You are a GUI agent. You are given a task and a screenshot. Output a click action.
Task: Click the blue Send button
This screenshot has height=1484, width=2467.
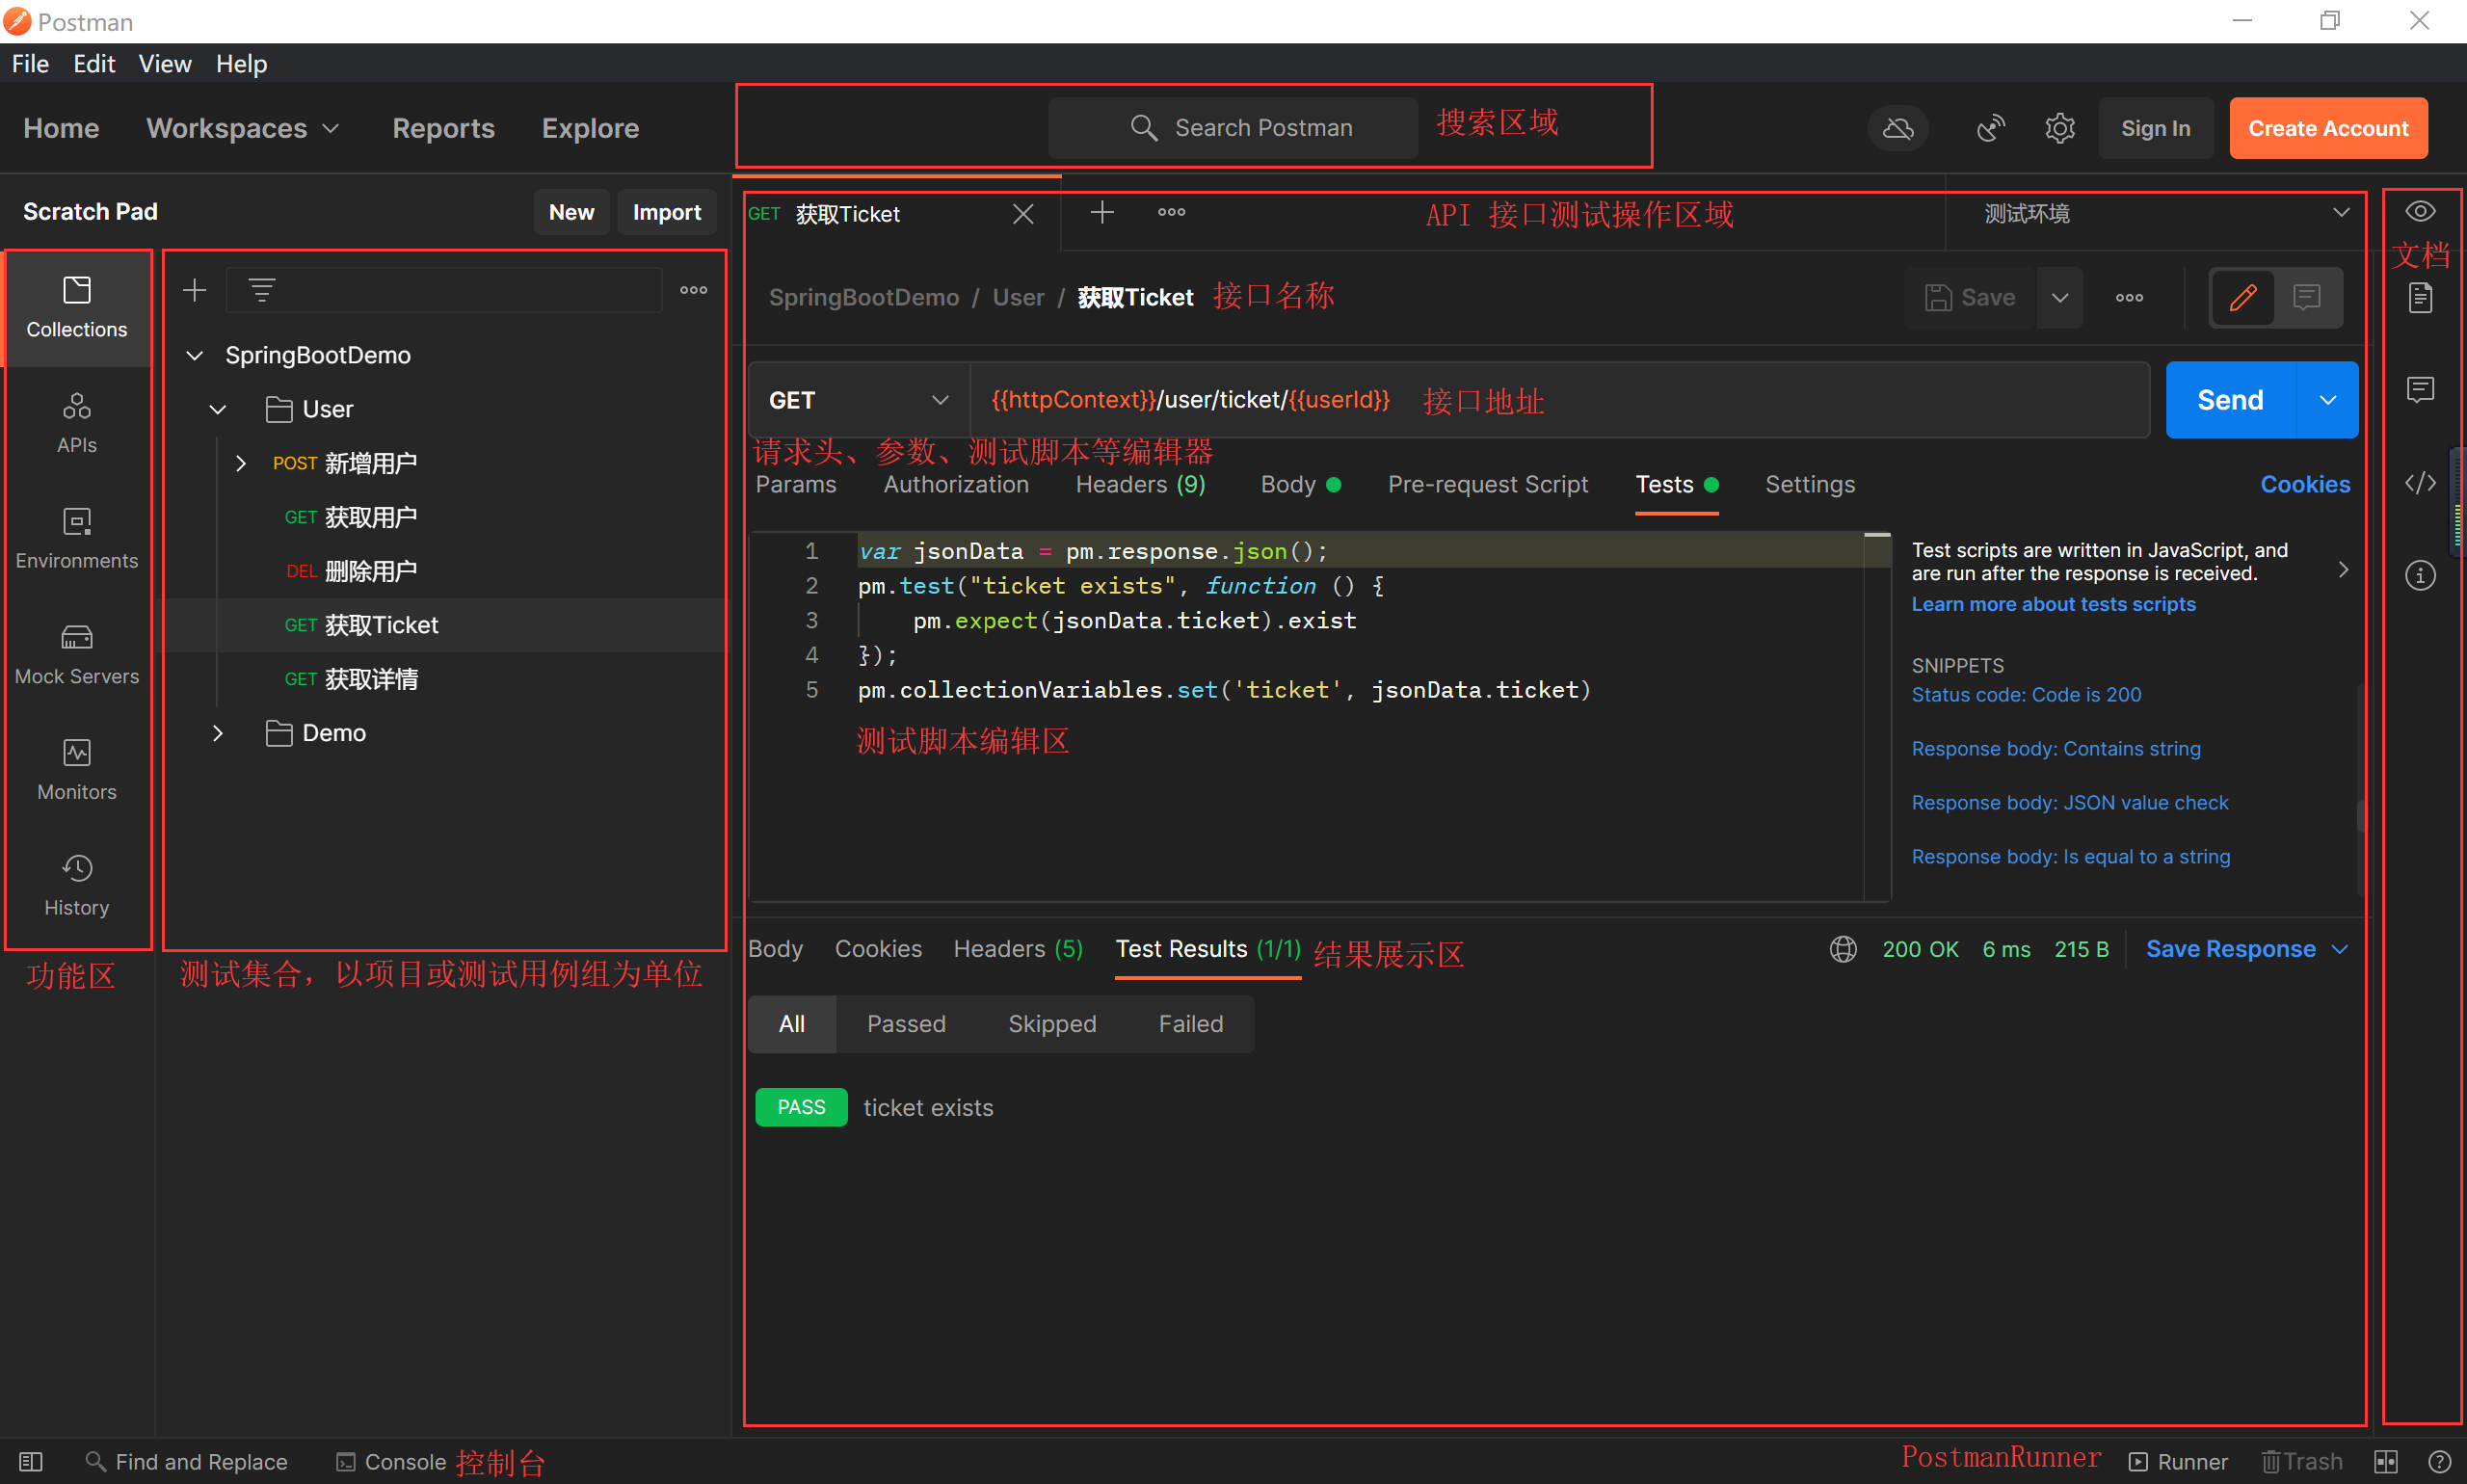coord(2230,400)
